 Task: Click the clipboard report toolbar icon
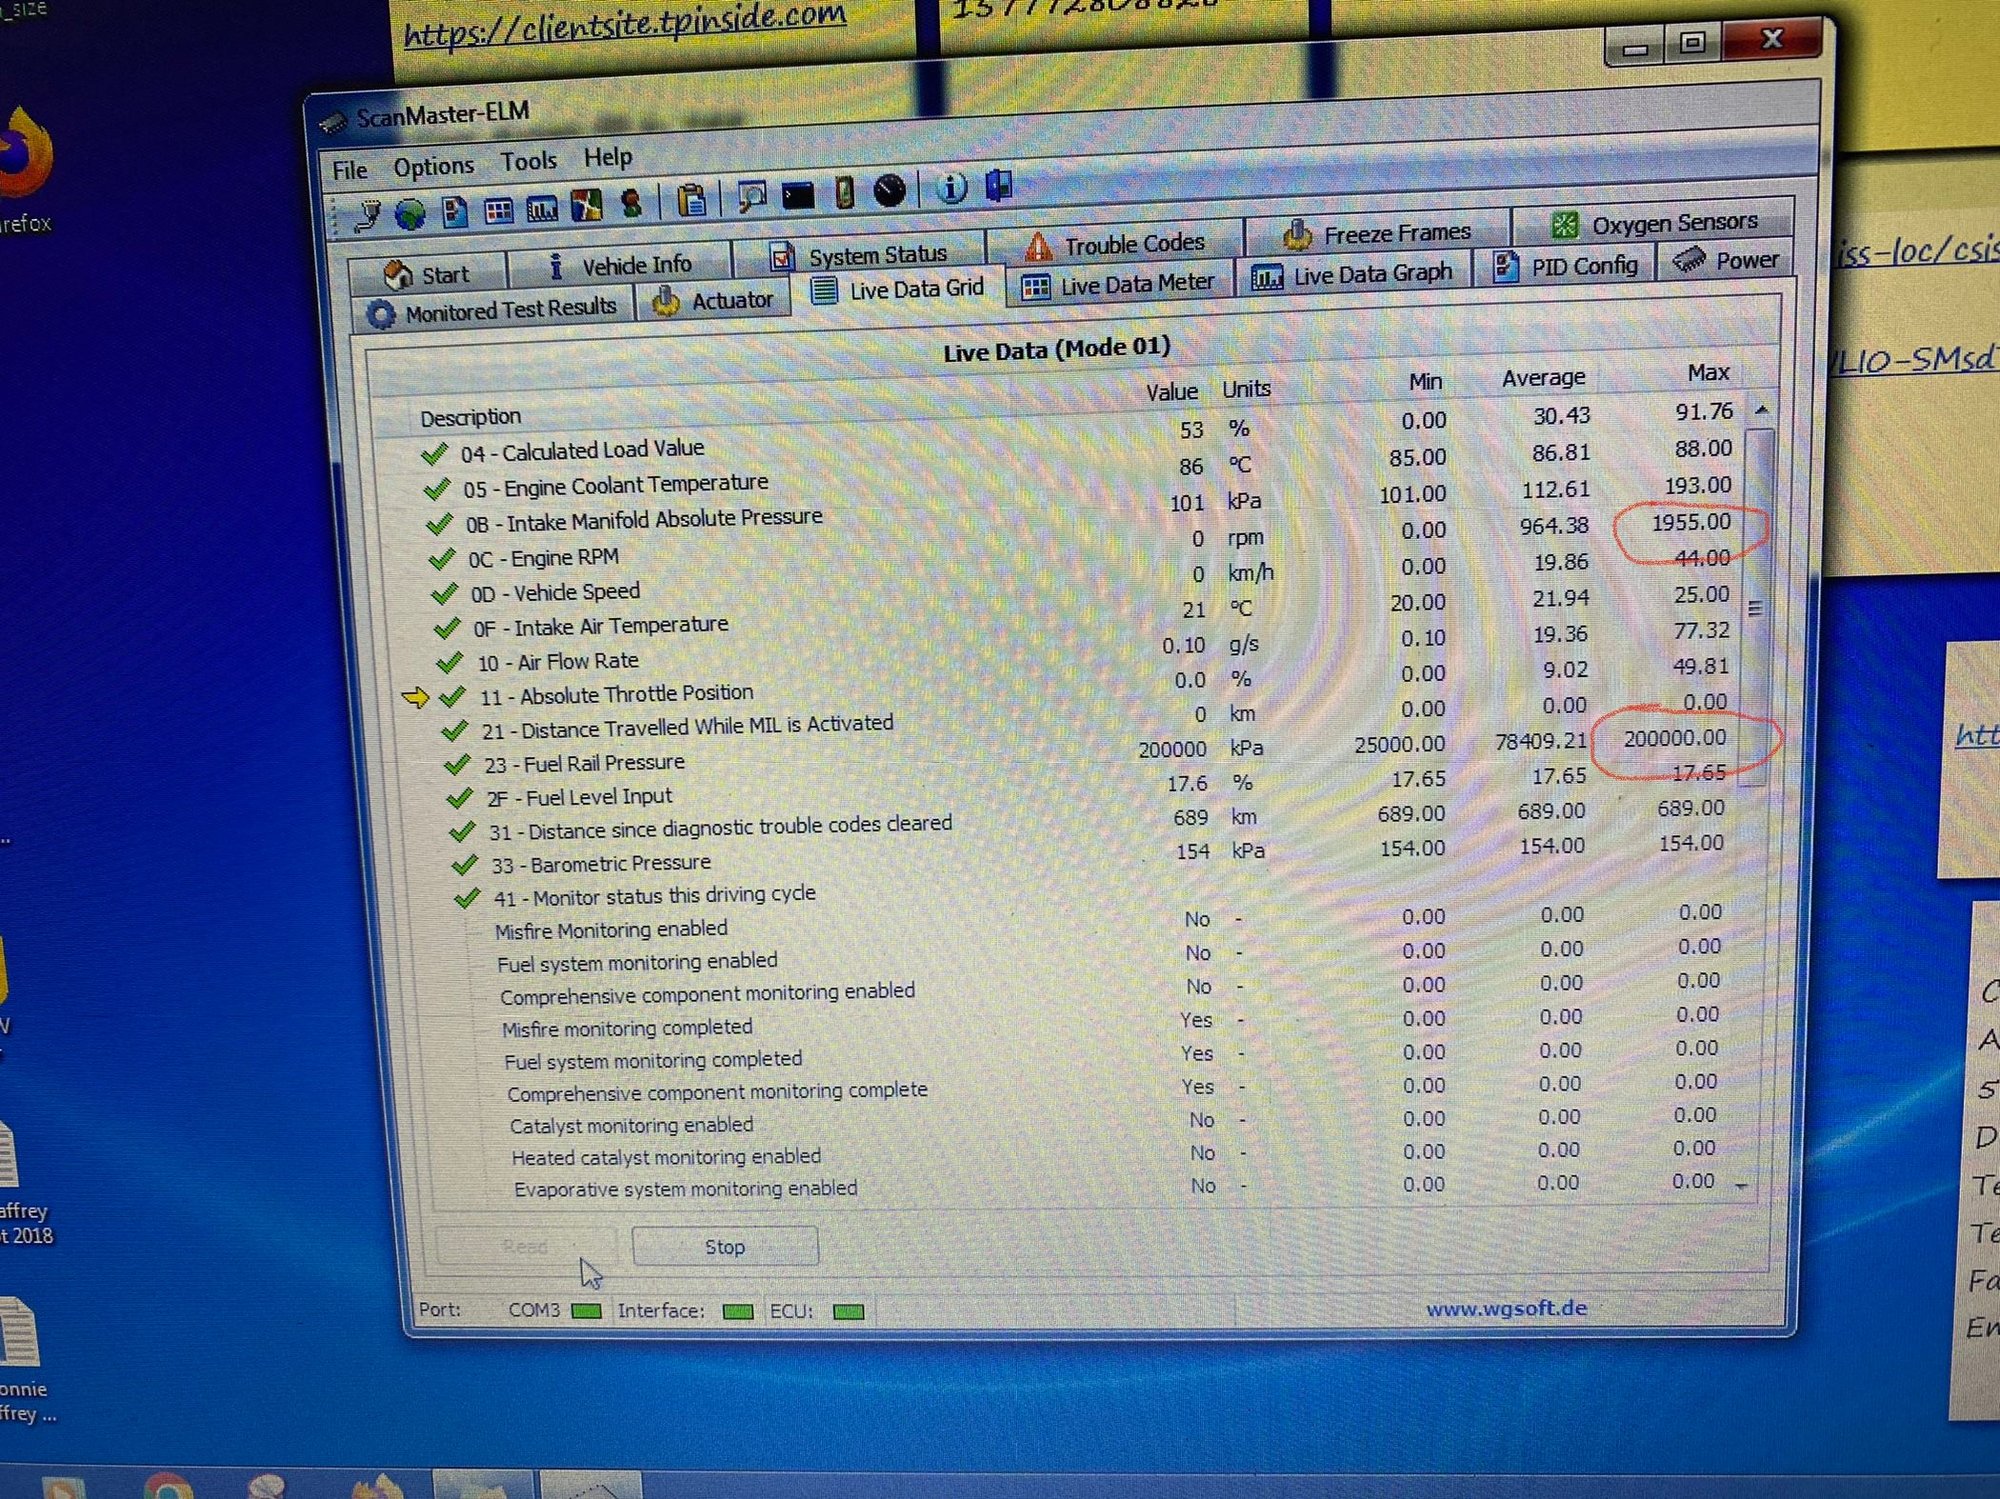691,200
